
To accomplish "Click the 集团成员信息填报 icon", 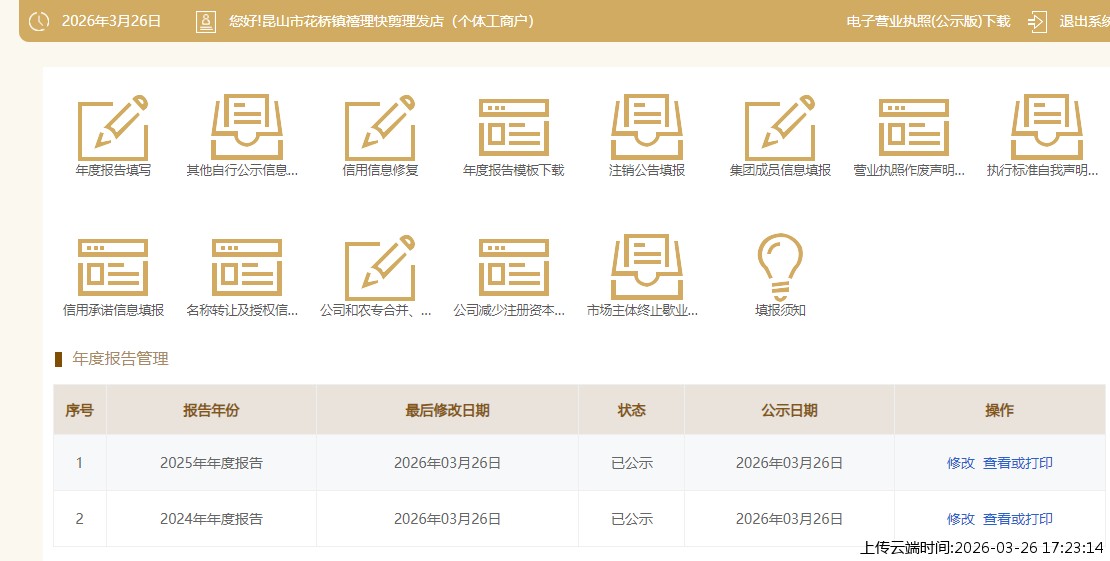I will [x=780, y=128].
